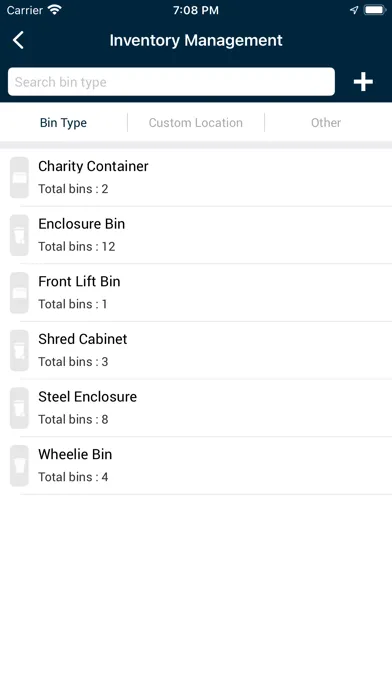Viewport: 392px width, 696px height.
Task: Switch to the Bin Type tab
Action: click(x=63, y=123)
